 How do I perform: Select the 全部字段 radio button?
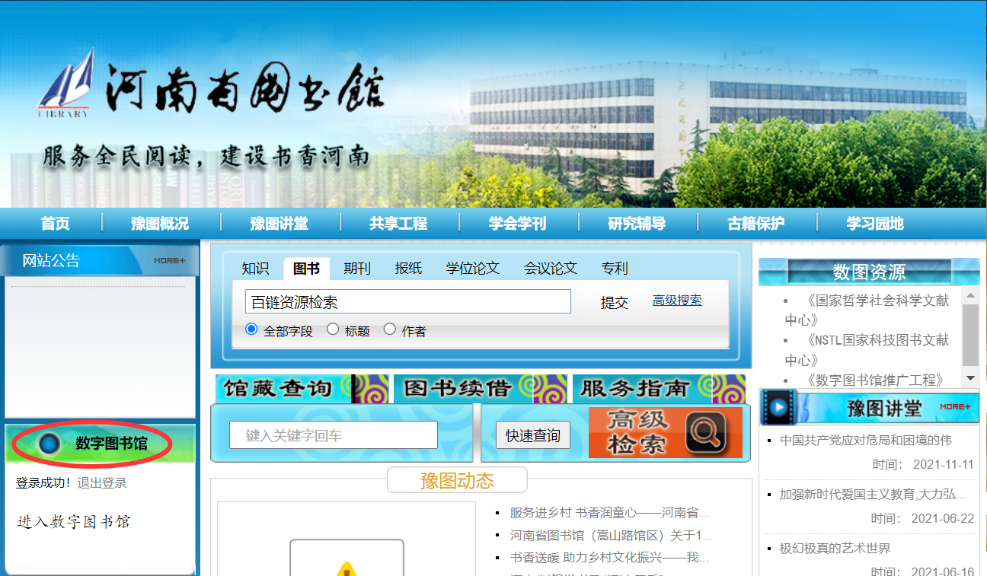251,329
